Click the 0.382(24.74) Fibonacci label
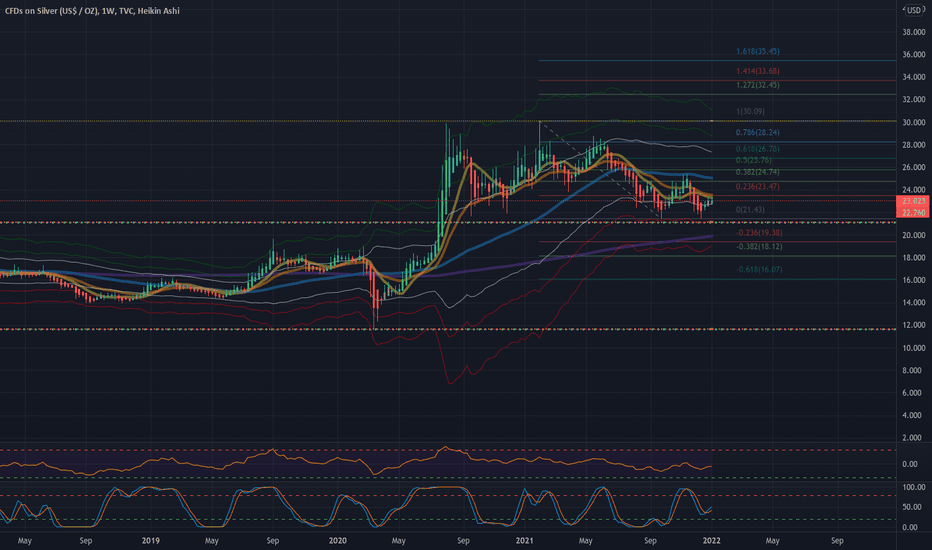The image size is (932, 550). (758, 172)
